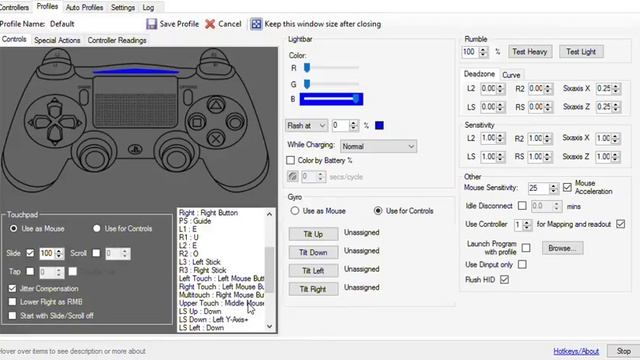Open the Flash at dropdown
This screenshot has width=640, height=360.
coord(306,126)
